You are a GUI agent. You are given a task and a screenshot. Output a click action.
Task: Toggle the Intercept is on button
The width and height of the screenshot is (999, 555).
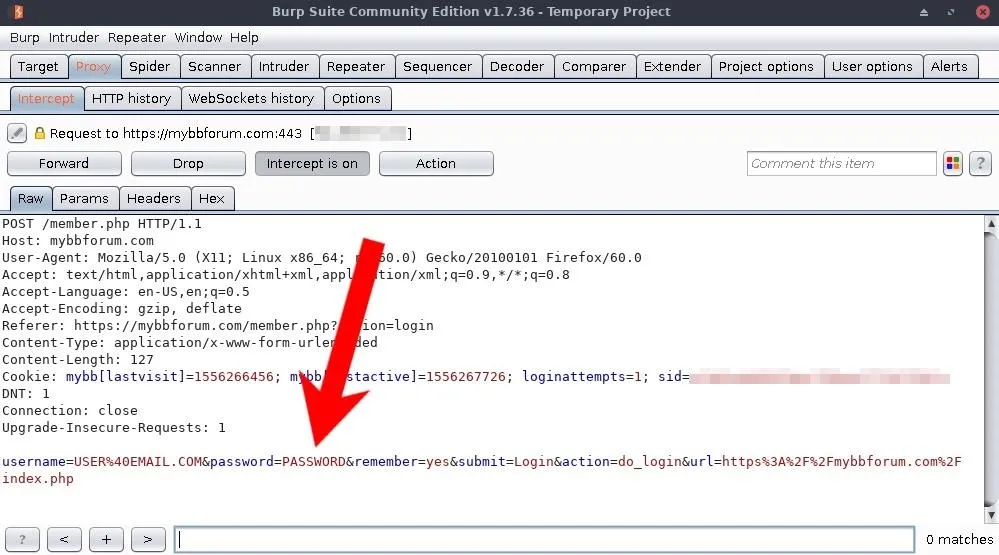point(312,164)
